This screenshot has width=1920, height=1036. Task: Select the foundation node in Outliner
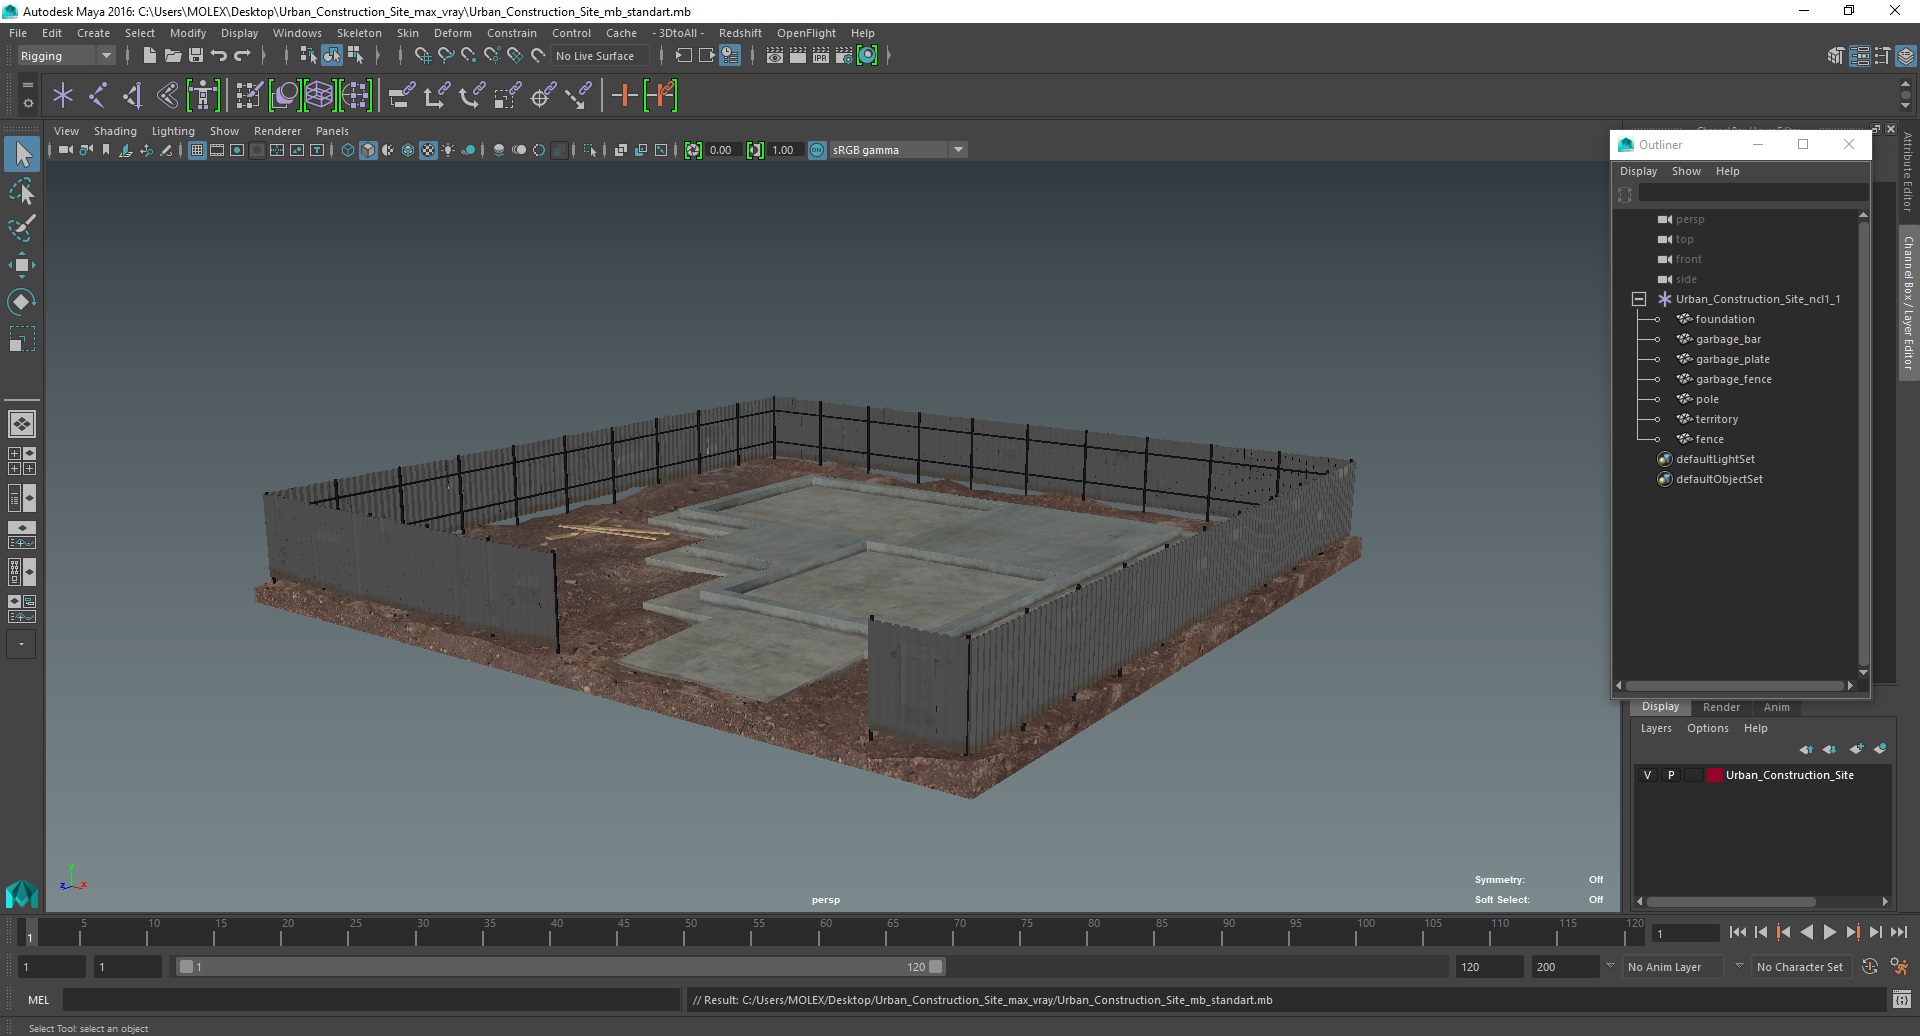tap(1724, 319)
